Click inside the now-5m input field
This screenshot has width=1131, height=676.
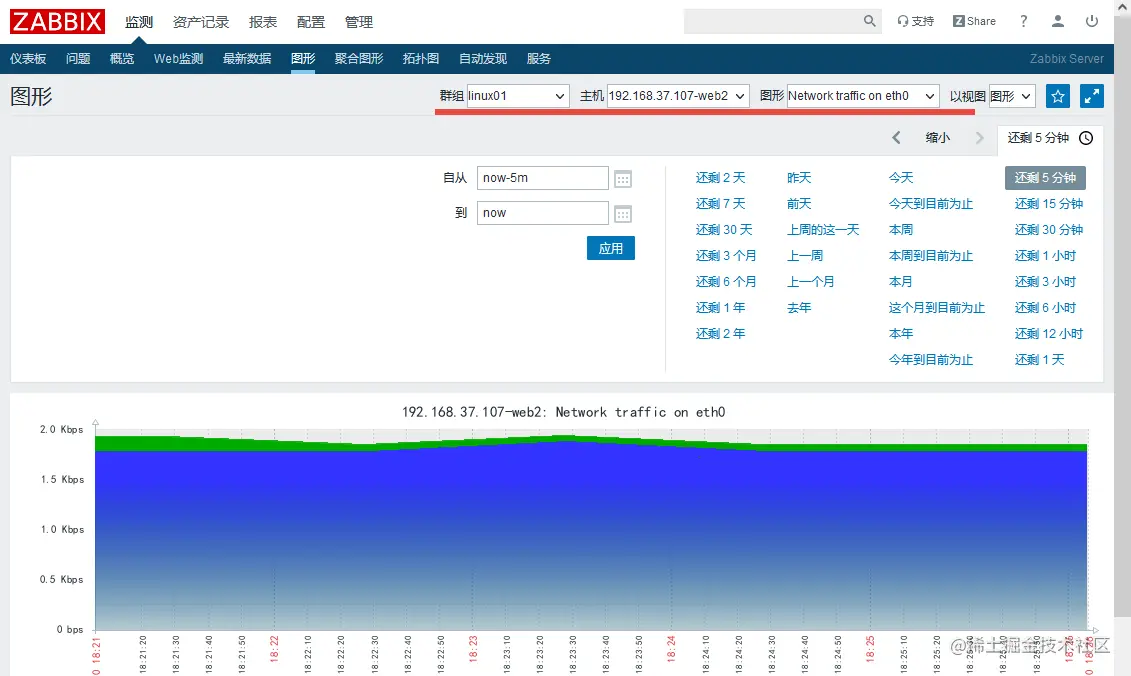(543, 177)
